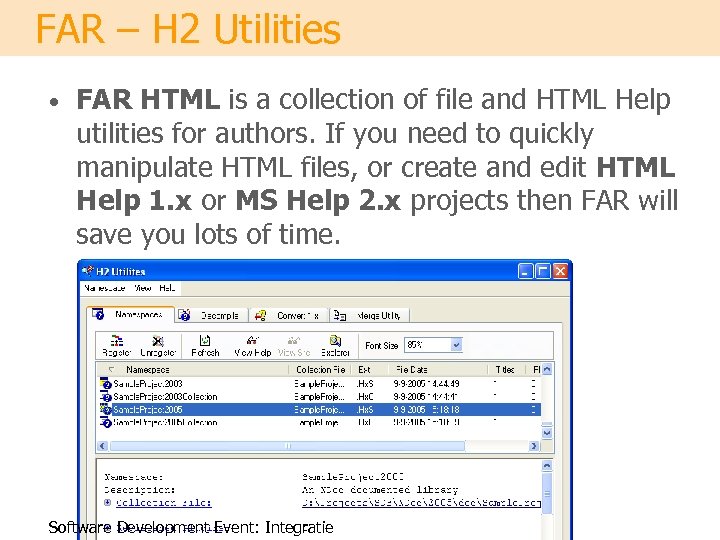Click the horizontal scrollbar right arrow
The image size is (720, 540).
[x=534, y=445]
